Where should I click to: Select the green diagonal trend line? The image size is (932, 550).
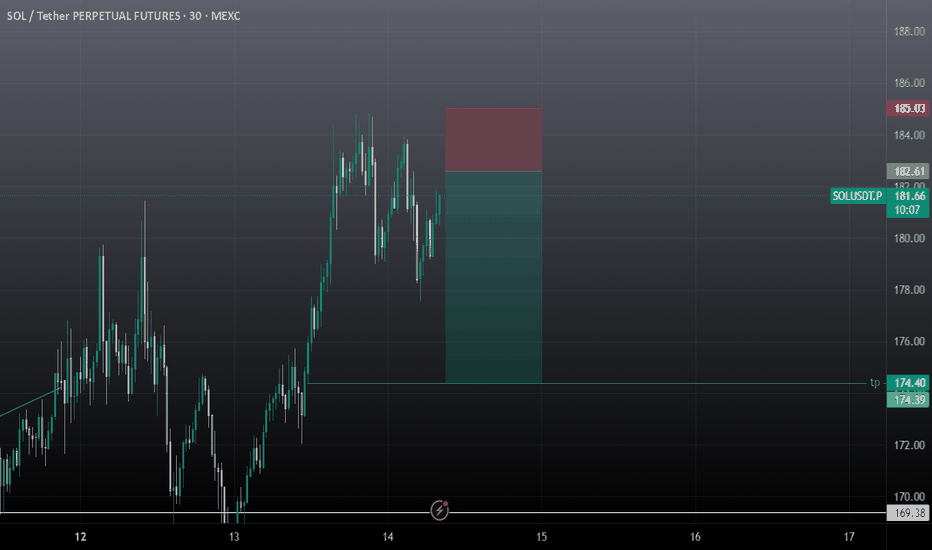(31, 402)
